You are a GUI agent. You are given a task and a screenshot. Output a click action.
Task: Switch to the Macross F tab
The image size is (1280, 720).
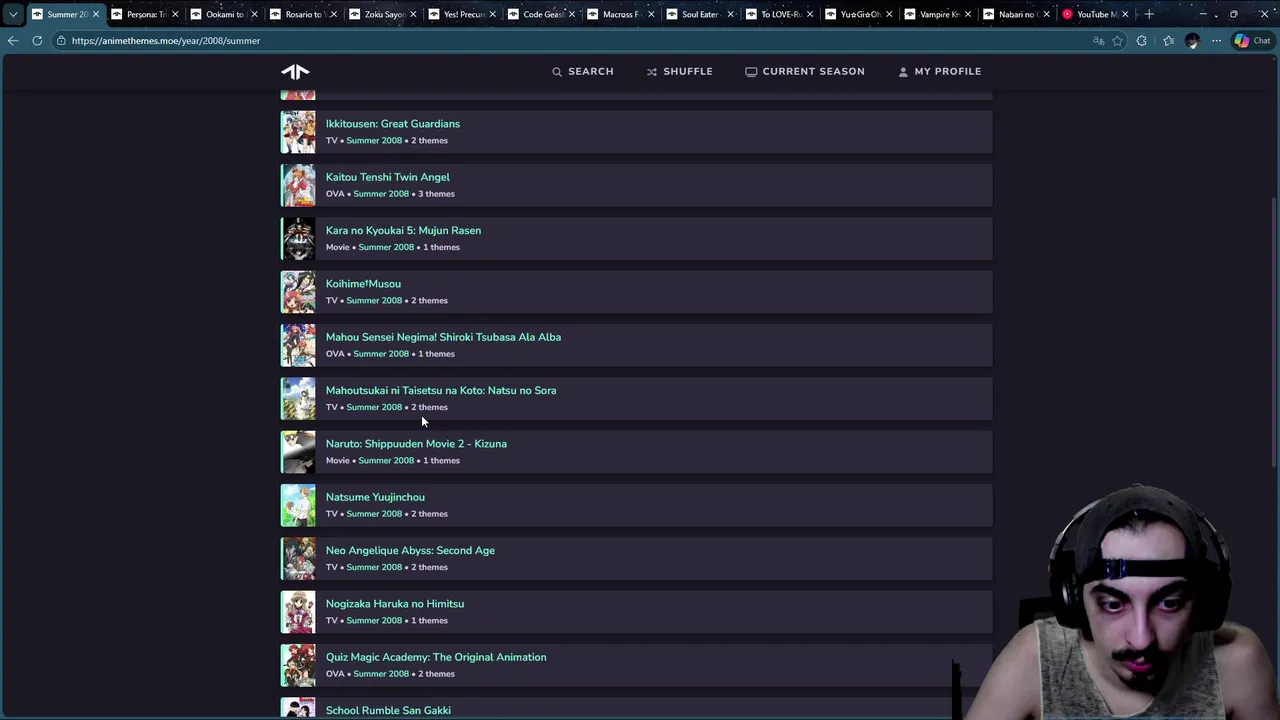(x=621, y=14)
